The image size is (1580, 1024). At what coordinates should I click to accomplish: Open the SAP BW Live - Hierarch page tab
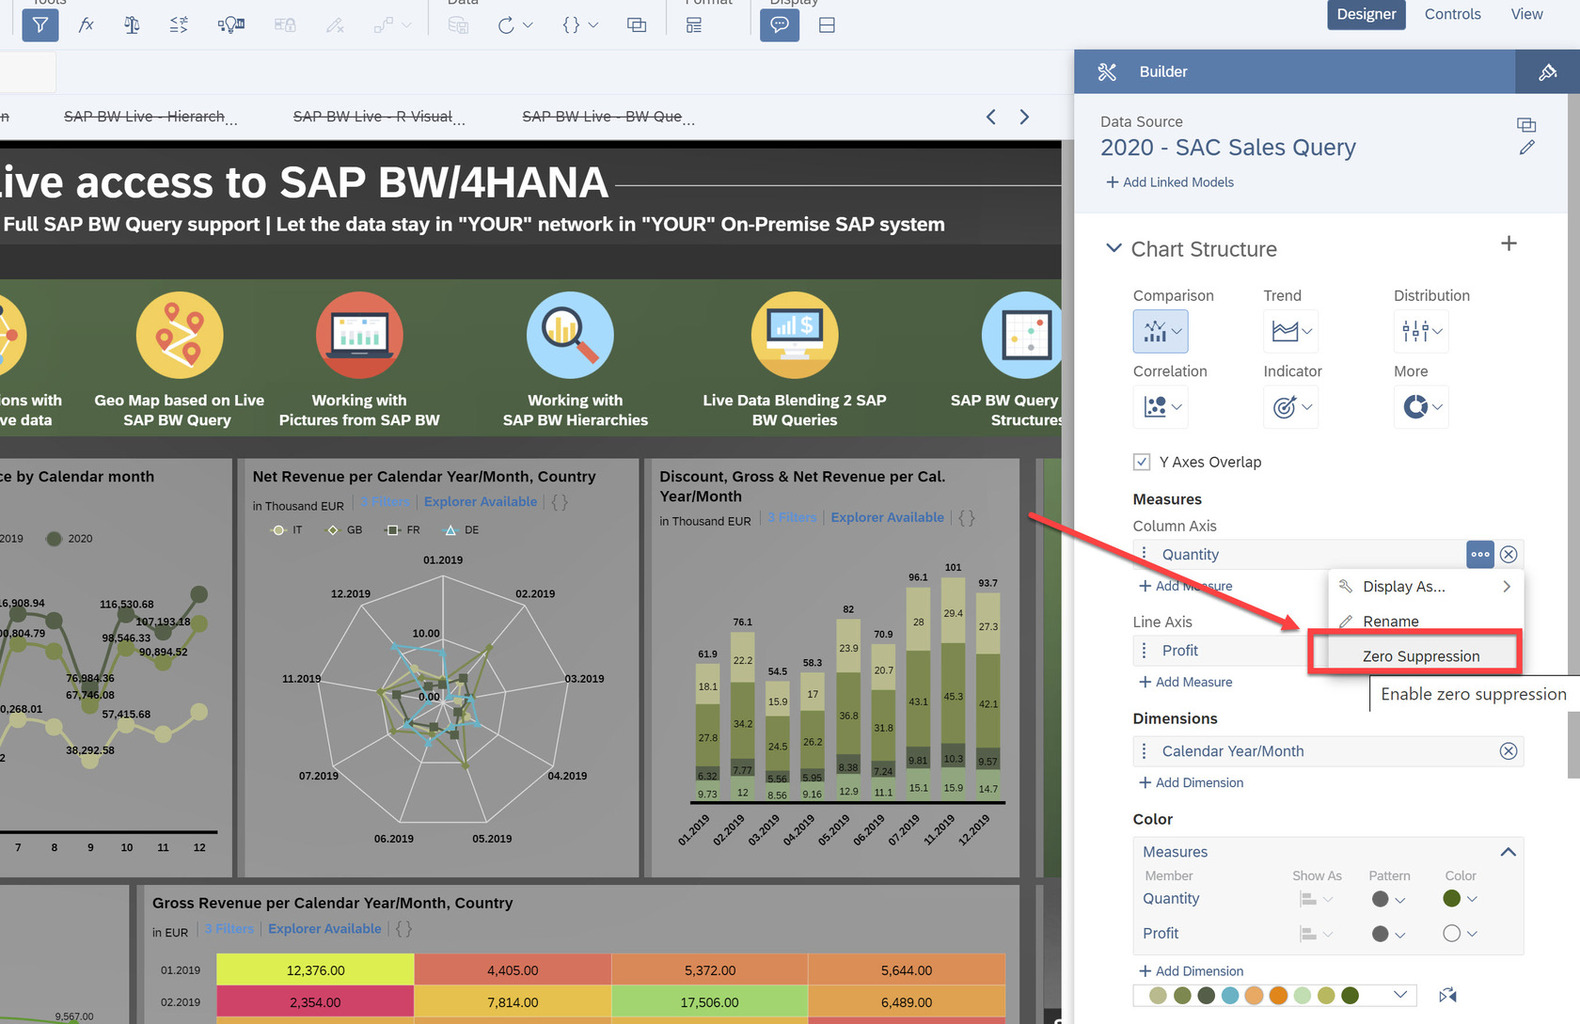tap(150, 117)
